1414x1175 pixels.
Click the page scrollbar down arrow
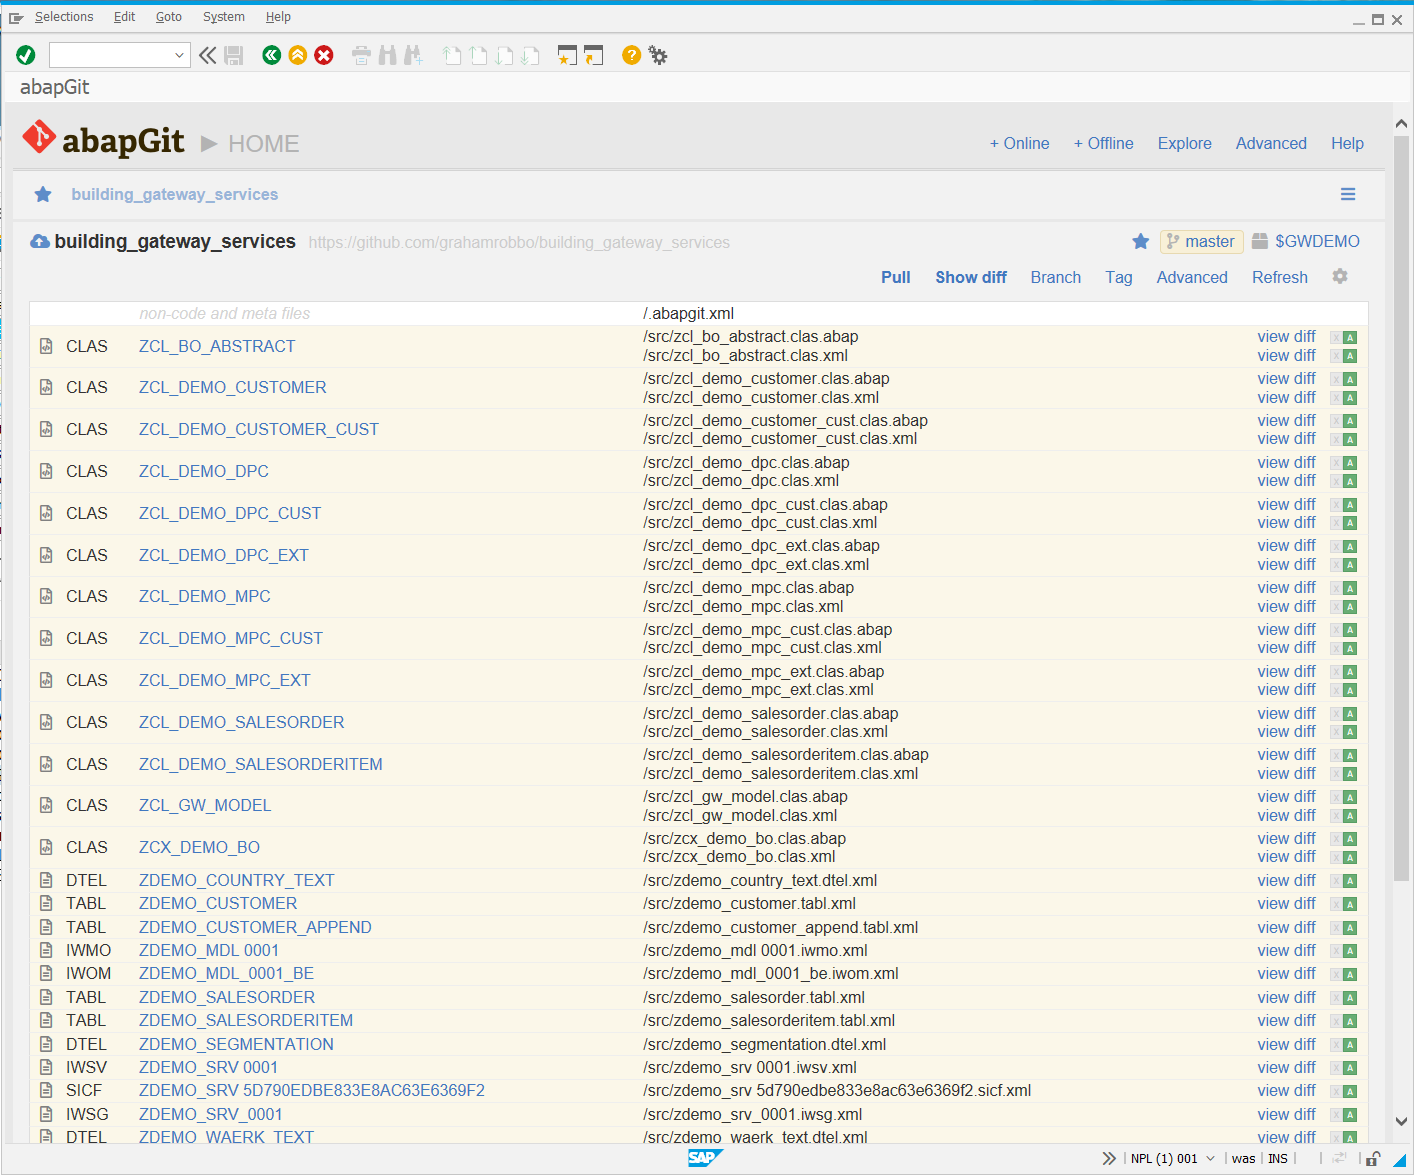coord(1401,1122)
